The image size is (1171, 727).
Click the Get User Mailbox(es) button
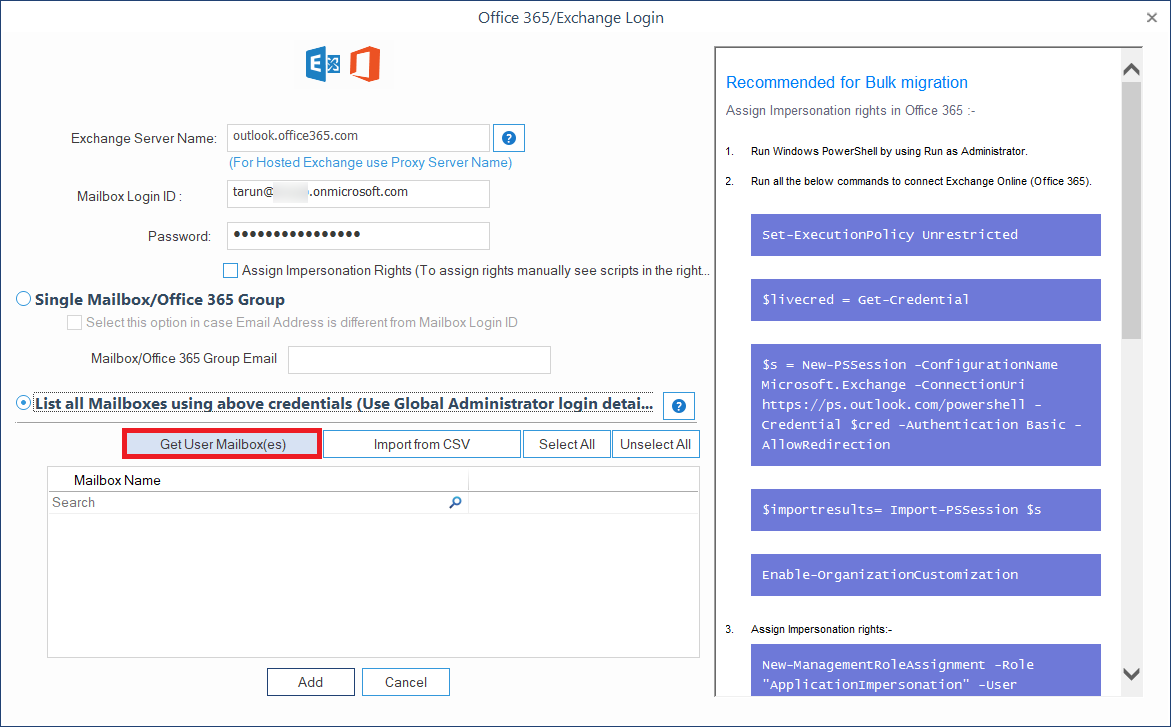[223, 444]
